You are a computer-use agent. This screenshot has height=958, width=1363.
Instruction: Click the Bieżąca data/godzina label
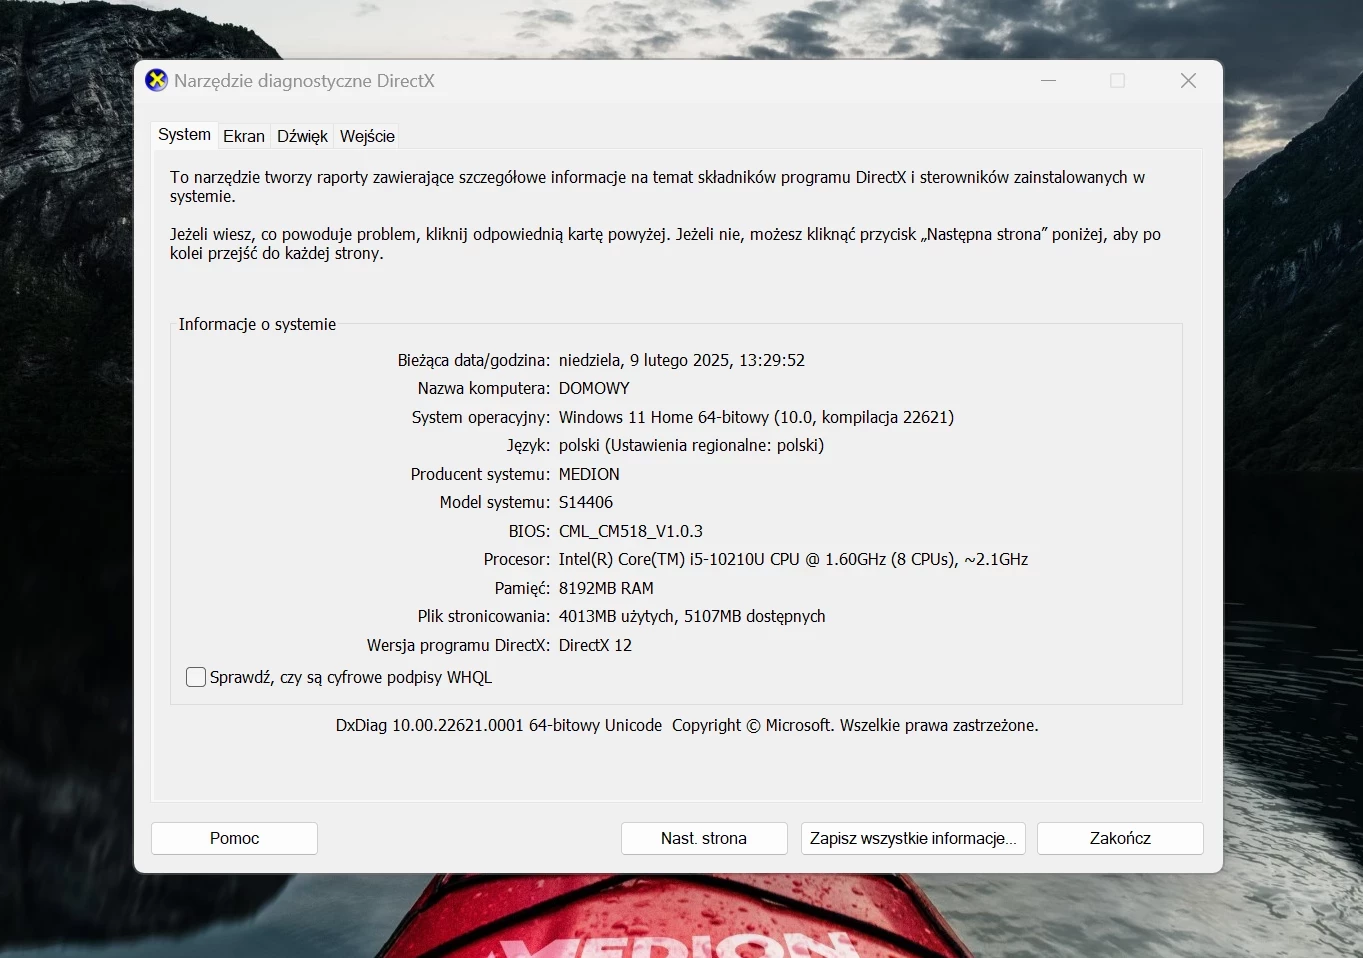[473, 360]
